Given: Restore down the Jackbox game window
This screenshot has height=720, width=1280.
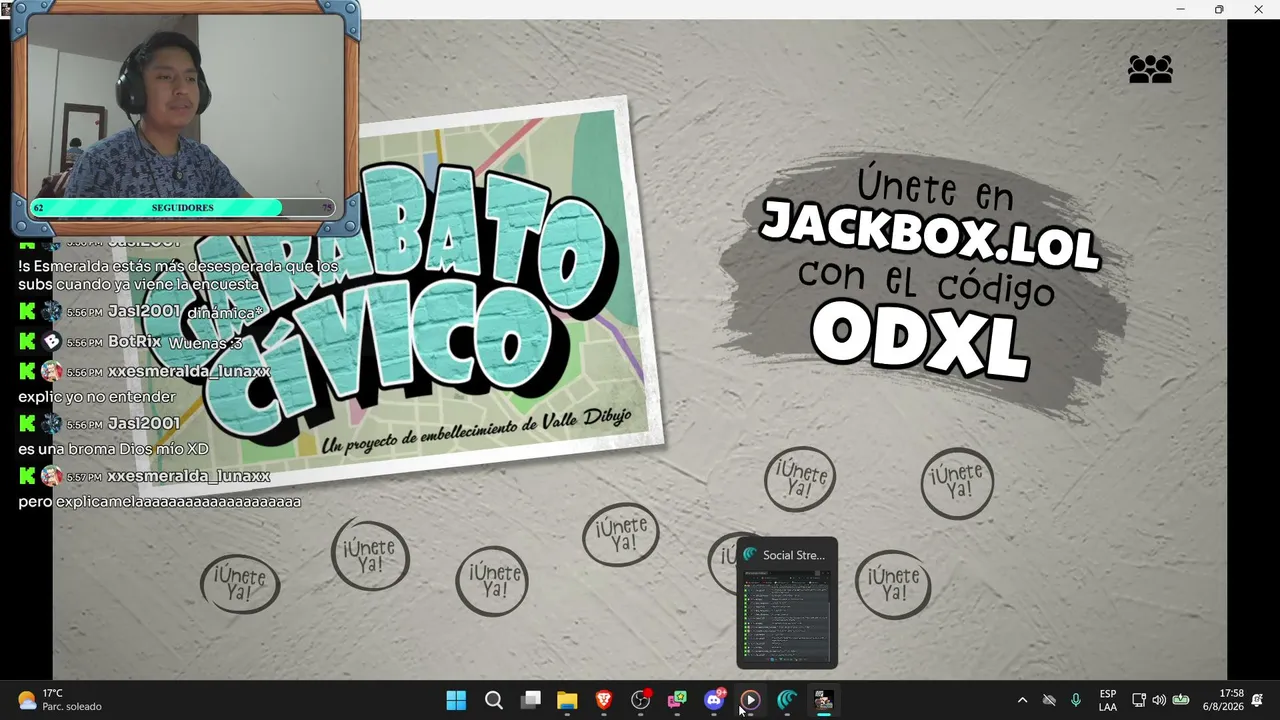Looking at the screenshot, I should (x=1219, y=9).
